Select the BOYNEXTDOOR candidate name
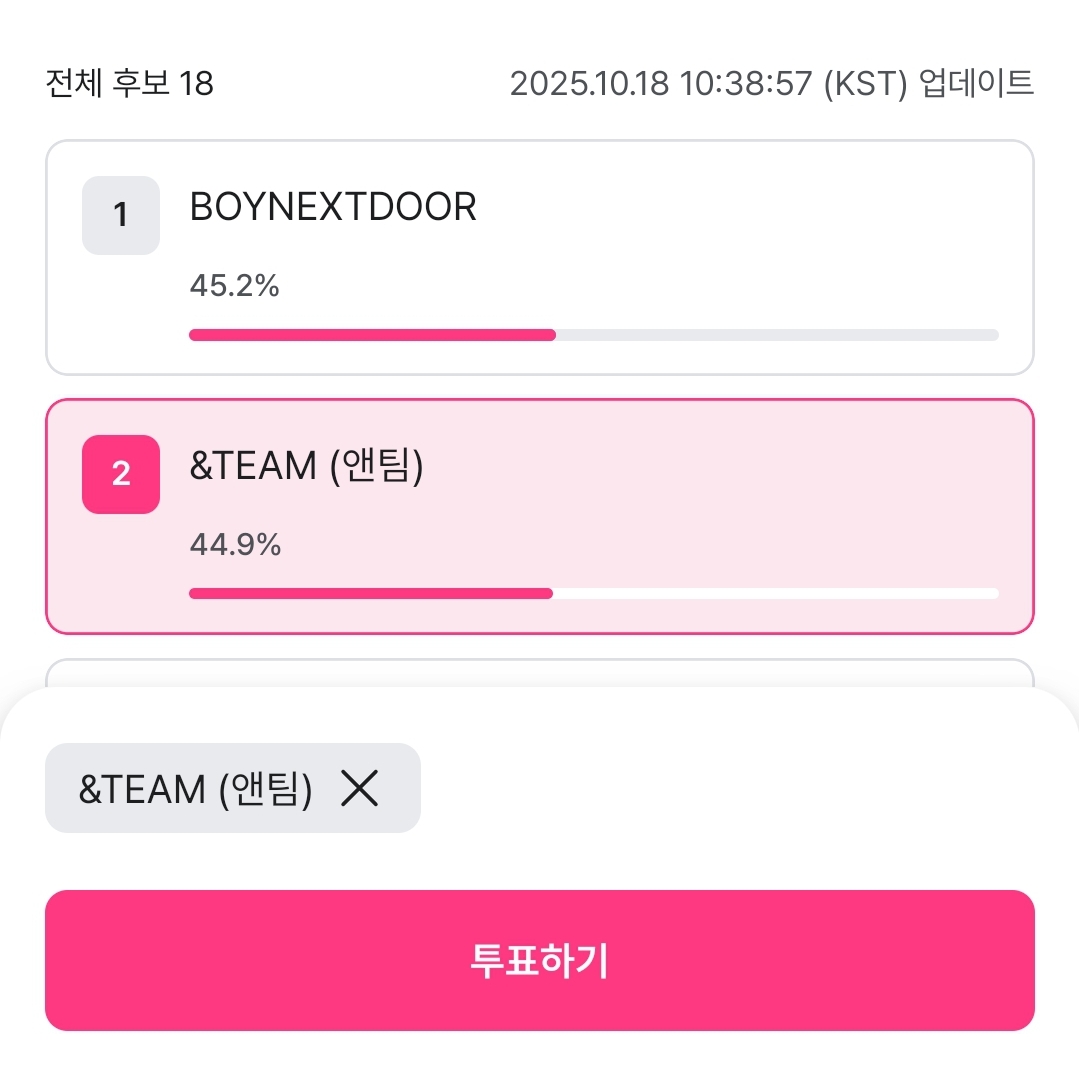The height and width of the screenshot is (1075, 1079). click(x=333, y=207)
